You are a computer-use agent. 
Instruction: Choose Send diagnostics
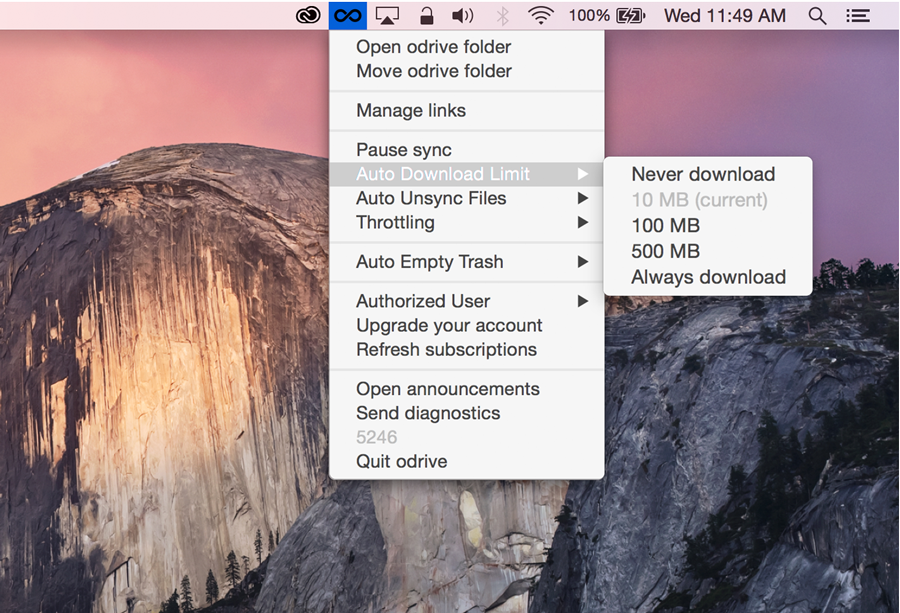point(467,413)
